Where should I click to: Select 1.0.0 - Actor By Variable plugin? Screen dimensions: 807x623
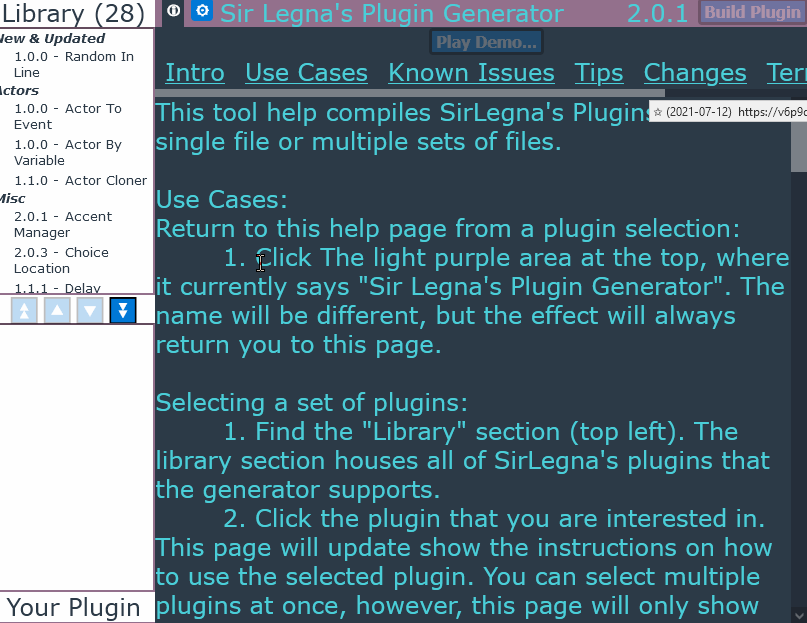click(x=68, y=152)
